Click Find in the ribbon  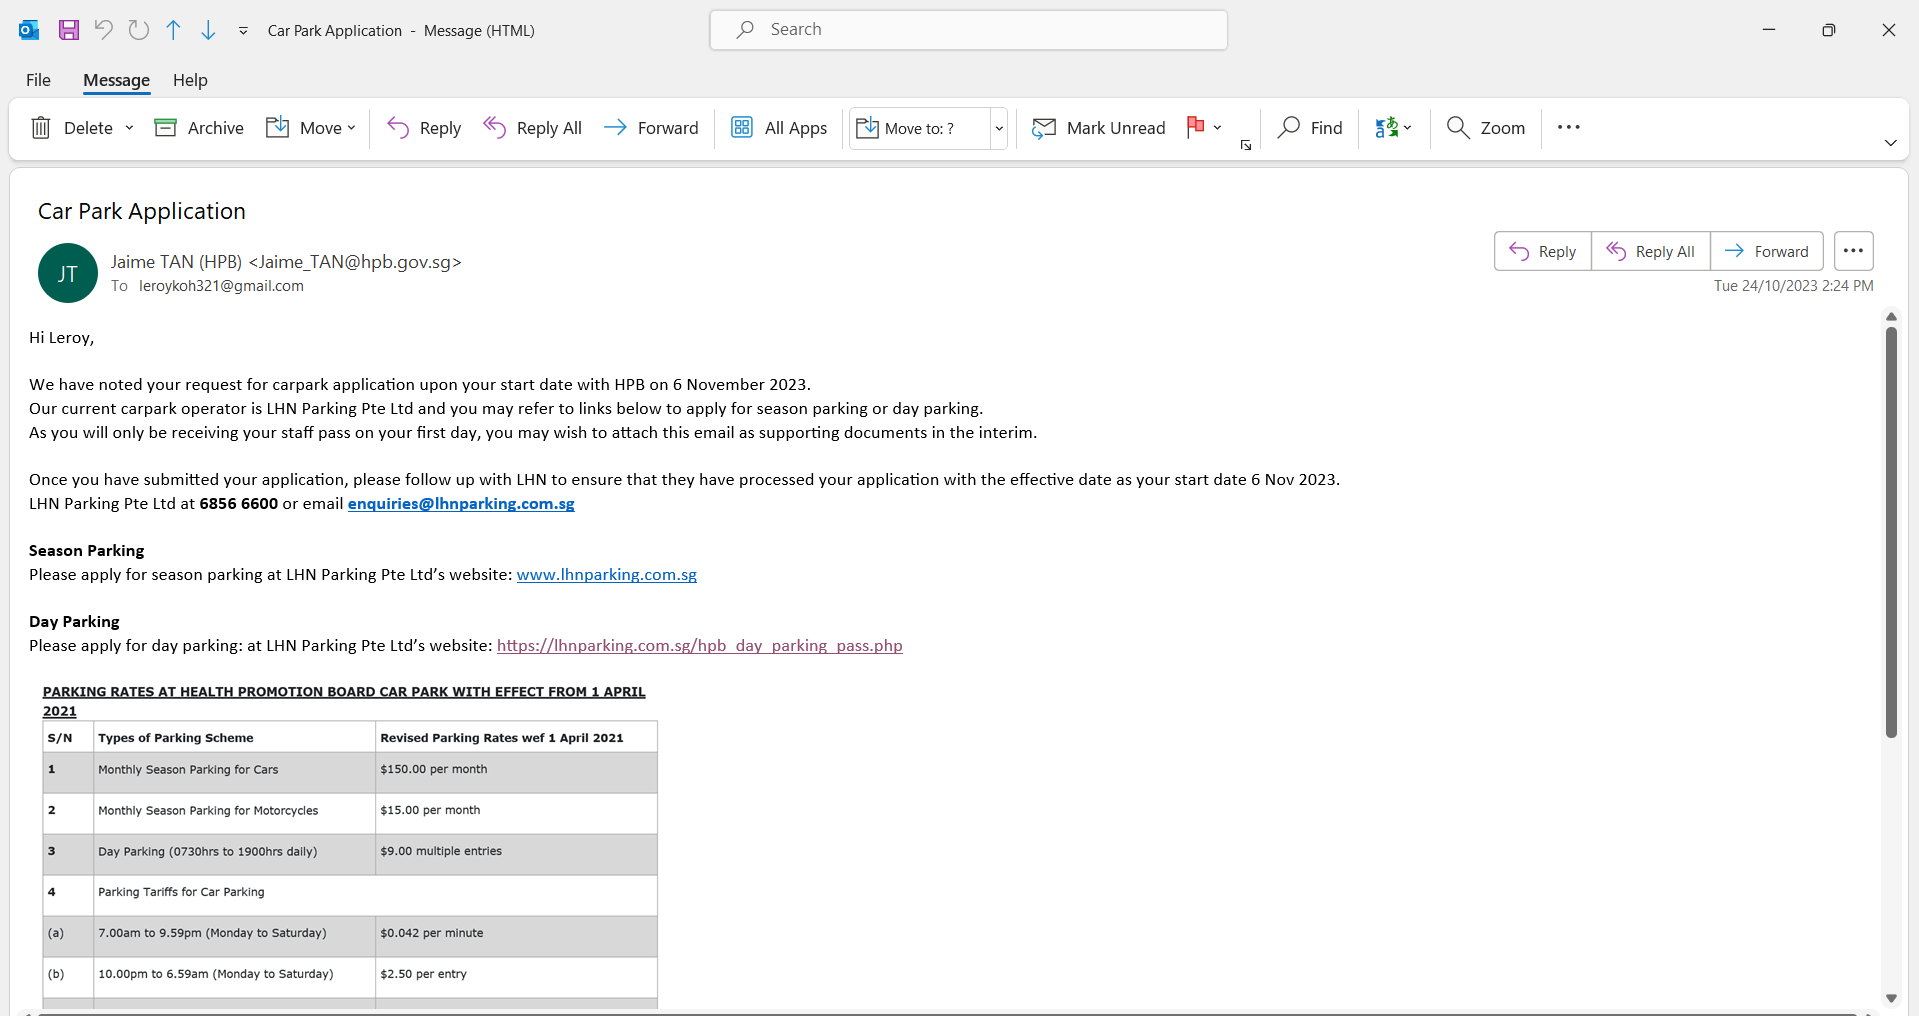pyautogui.click(x=1310, y=128)
